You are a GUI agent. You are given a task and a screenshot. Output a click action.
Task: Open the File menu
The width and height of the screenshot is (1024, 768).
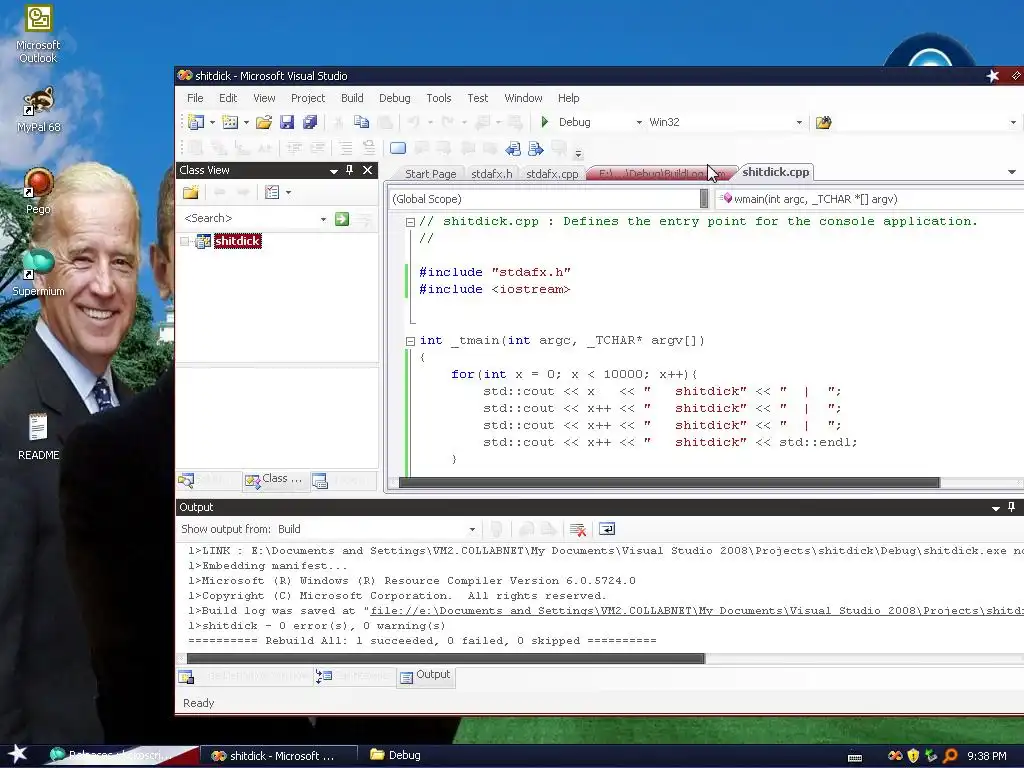coord(195,98)
